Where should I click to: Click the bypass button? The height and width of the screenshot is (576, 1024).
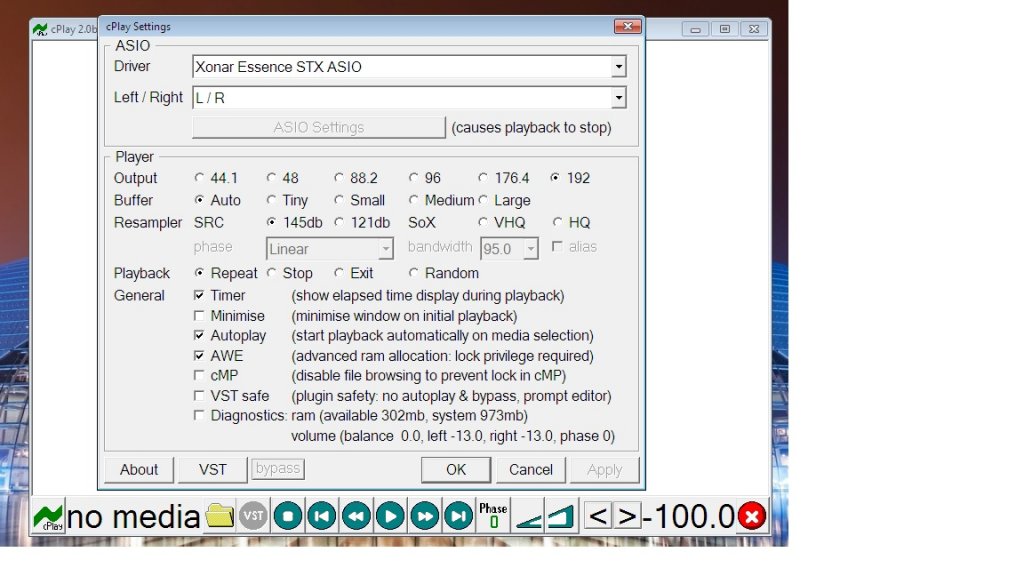click(x=278, y=468)
